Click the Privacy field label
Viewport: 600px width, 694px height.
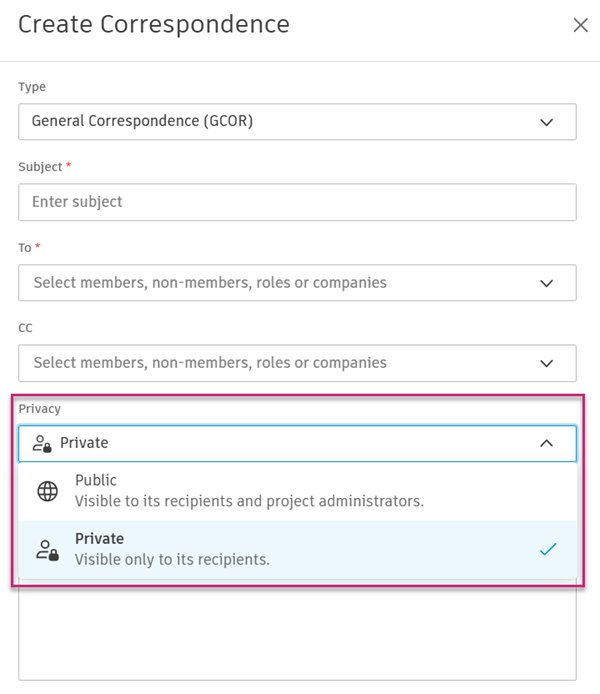40,409
